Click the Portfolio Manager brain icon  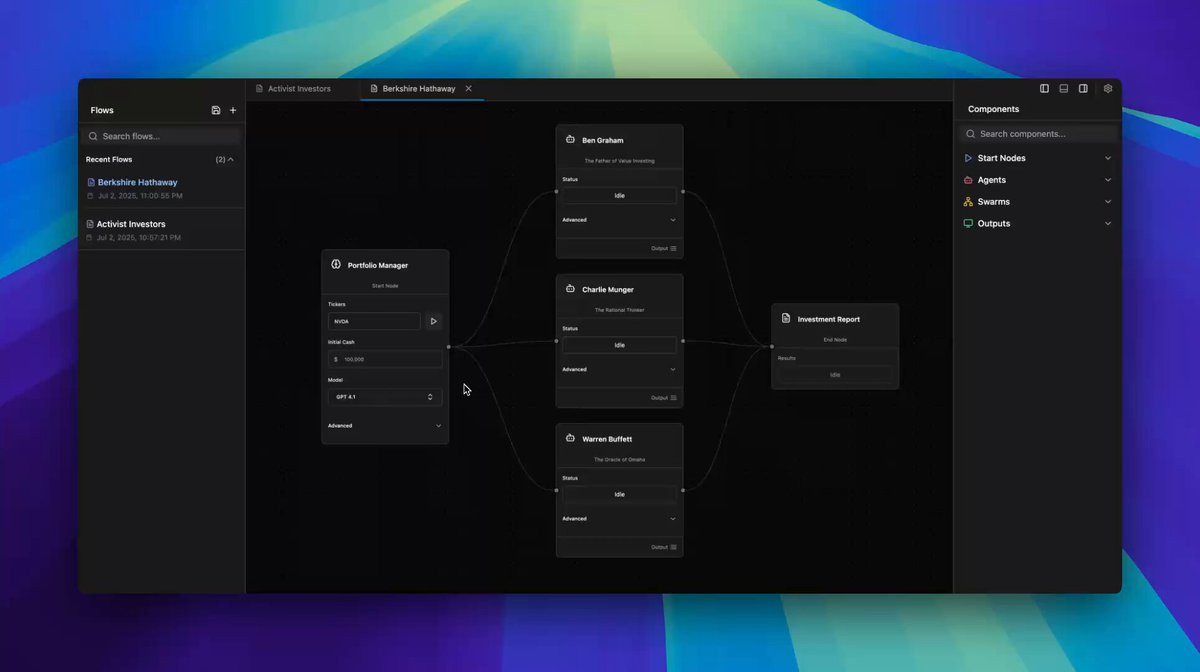coord(336,265)
